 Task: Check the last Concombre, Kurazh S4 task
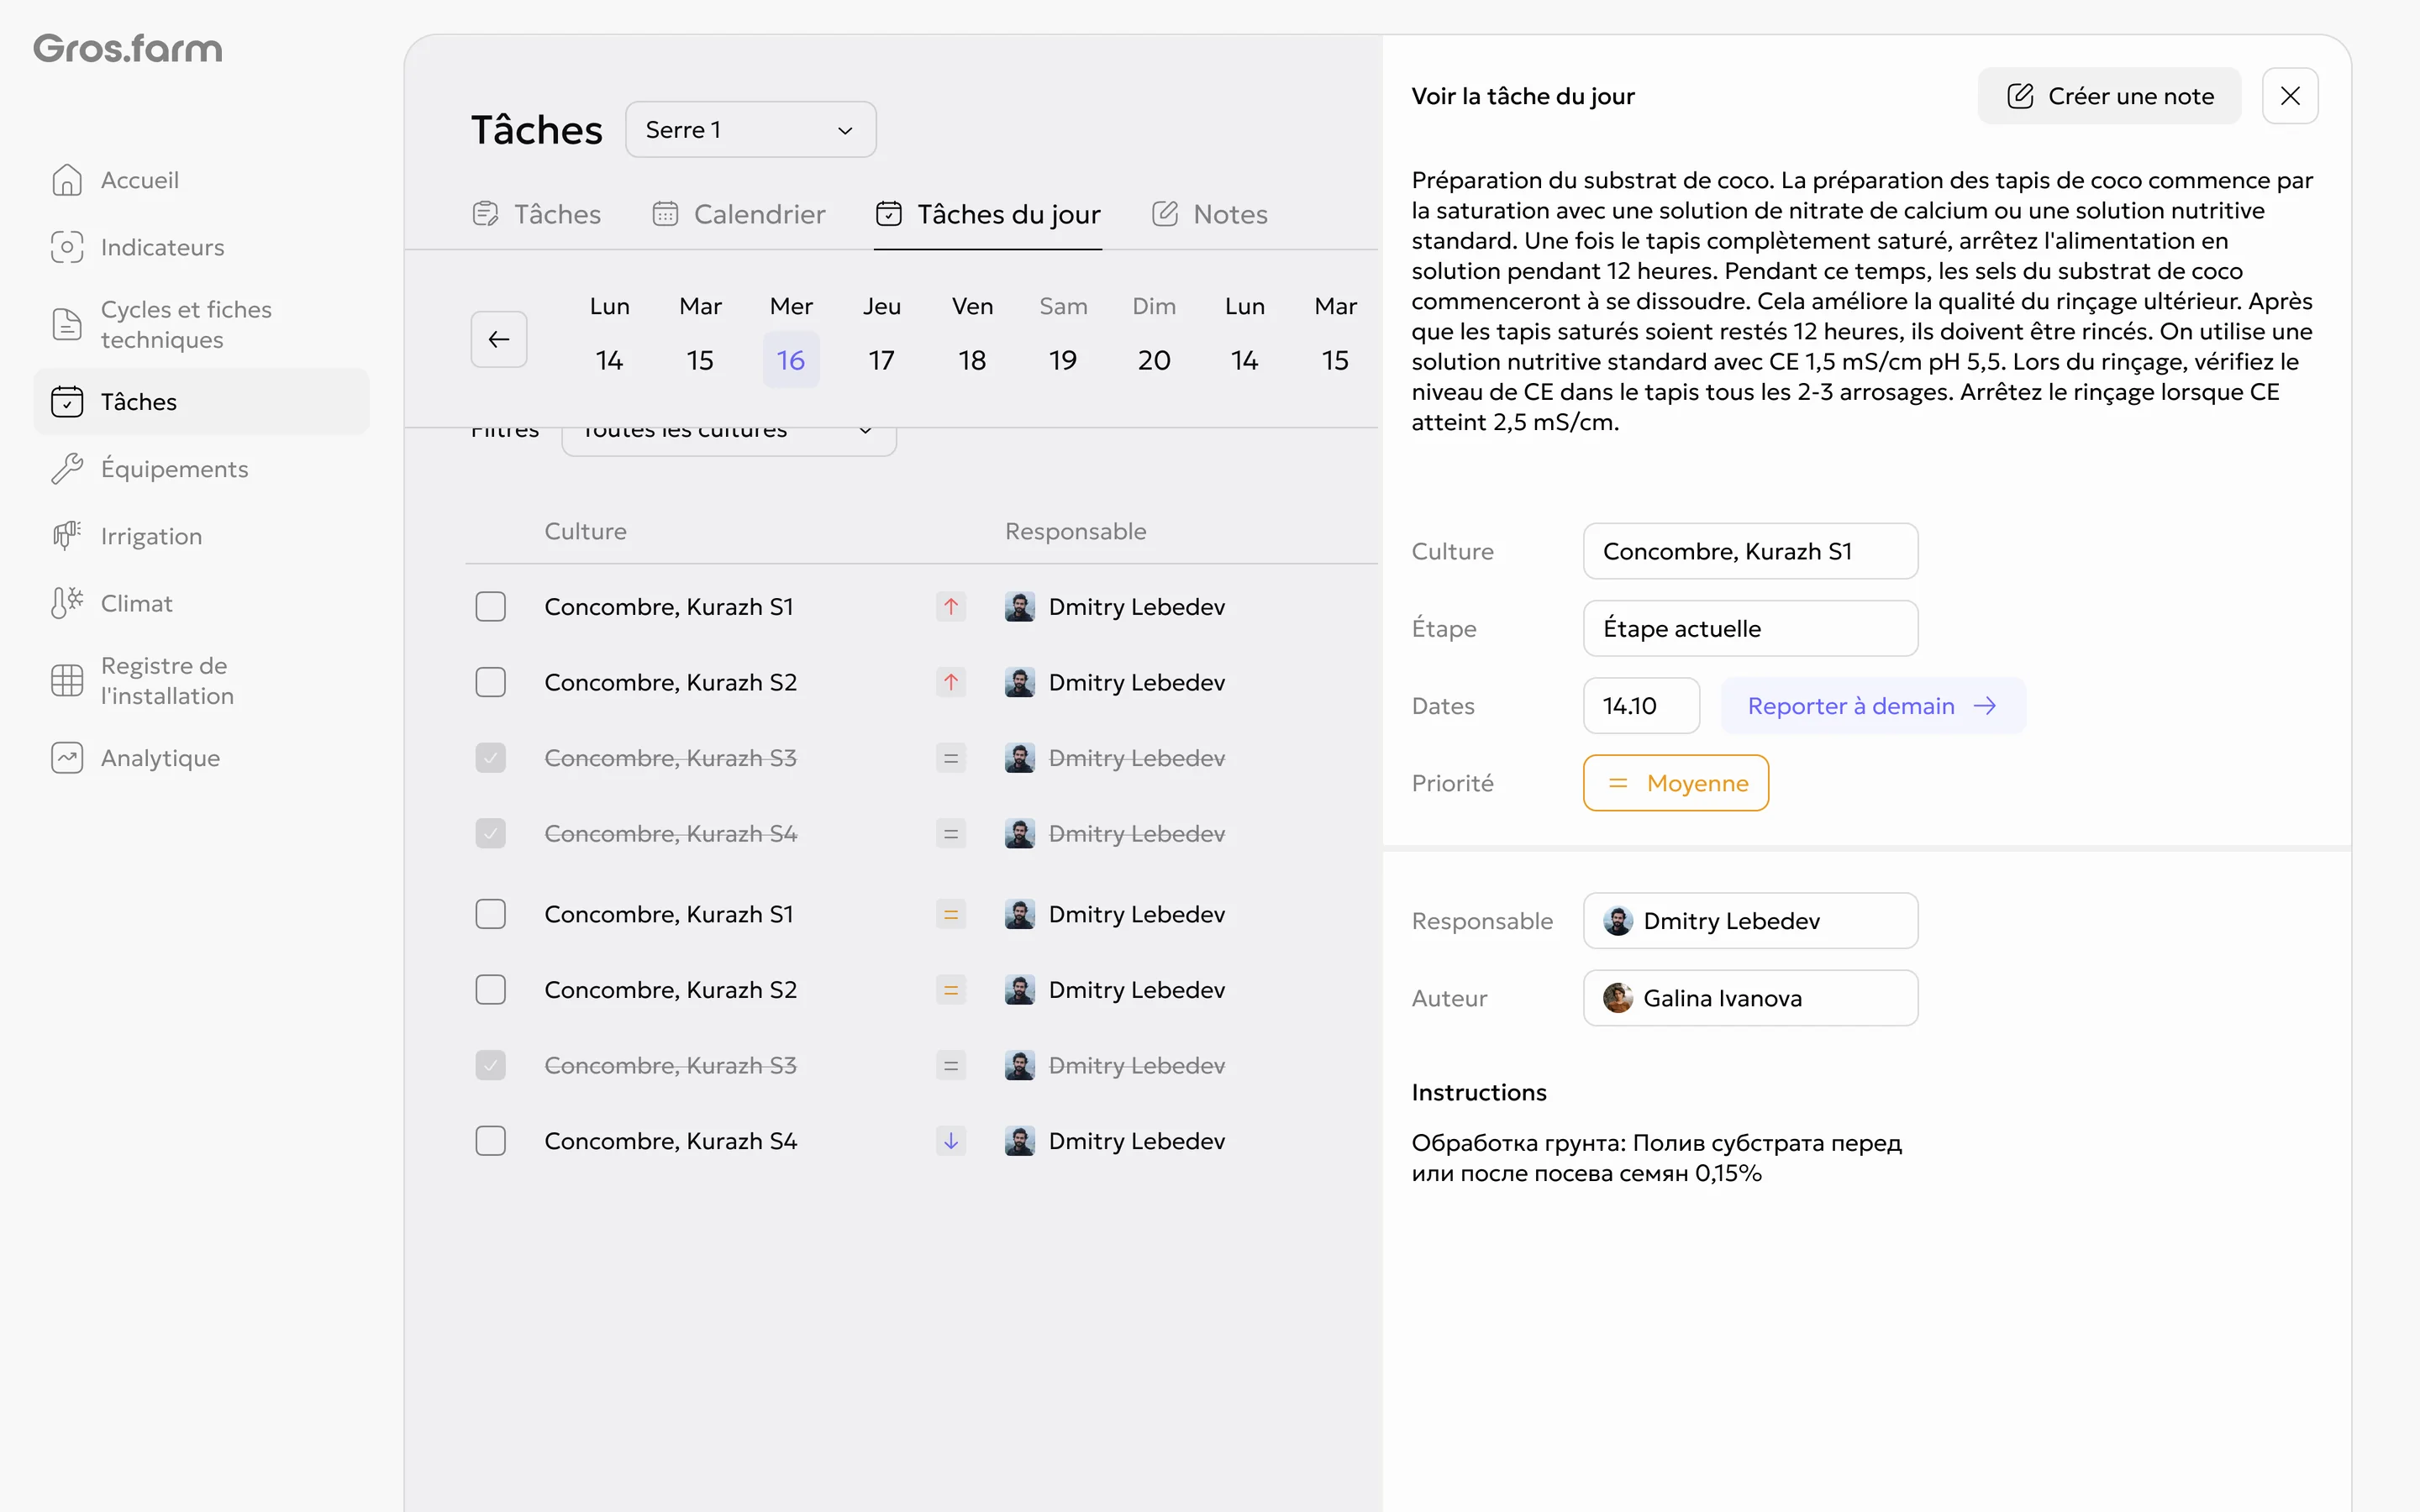coord(491,1141)
